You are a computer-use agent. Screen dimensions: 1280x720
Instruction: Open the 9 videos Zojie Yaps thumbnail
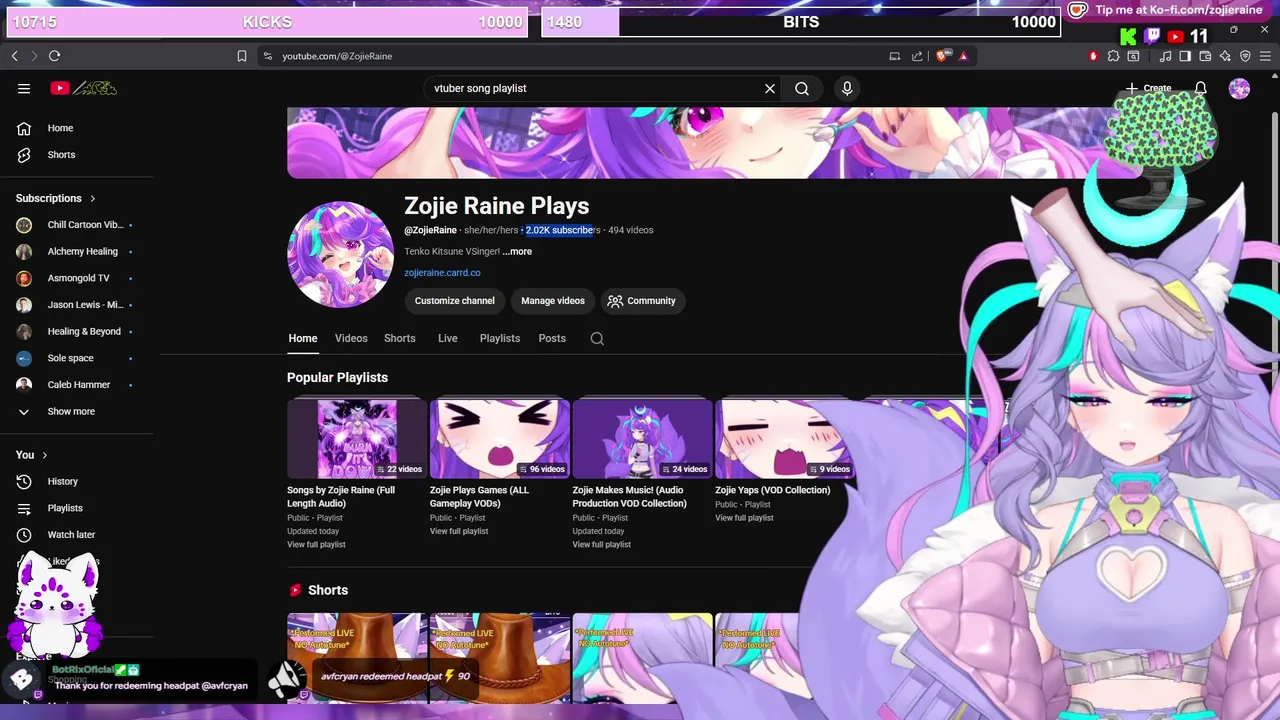tap(785, 439)
